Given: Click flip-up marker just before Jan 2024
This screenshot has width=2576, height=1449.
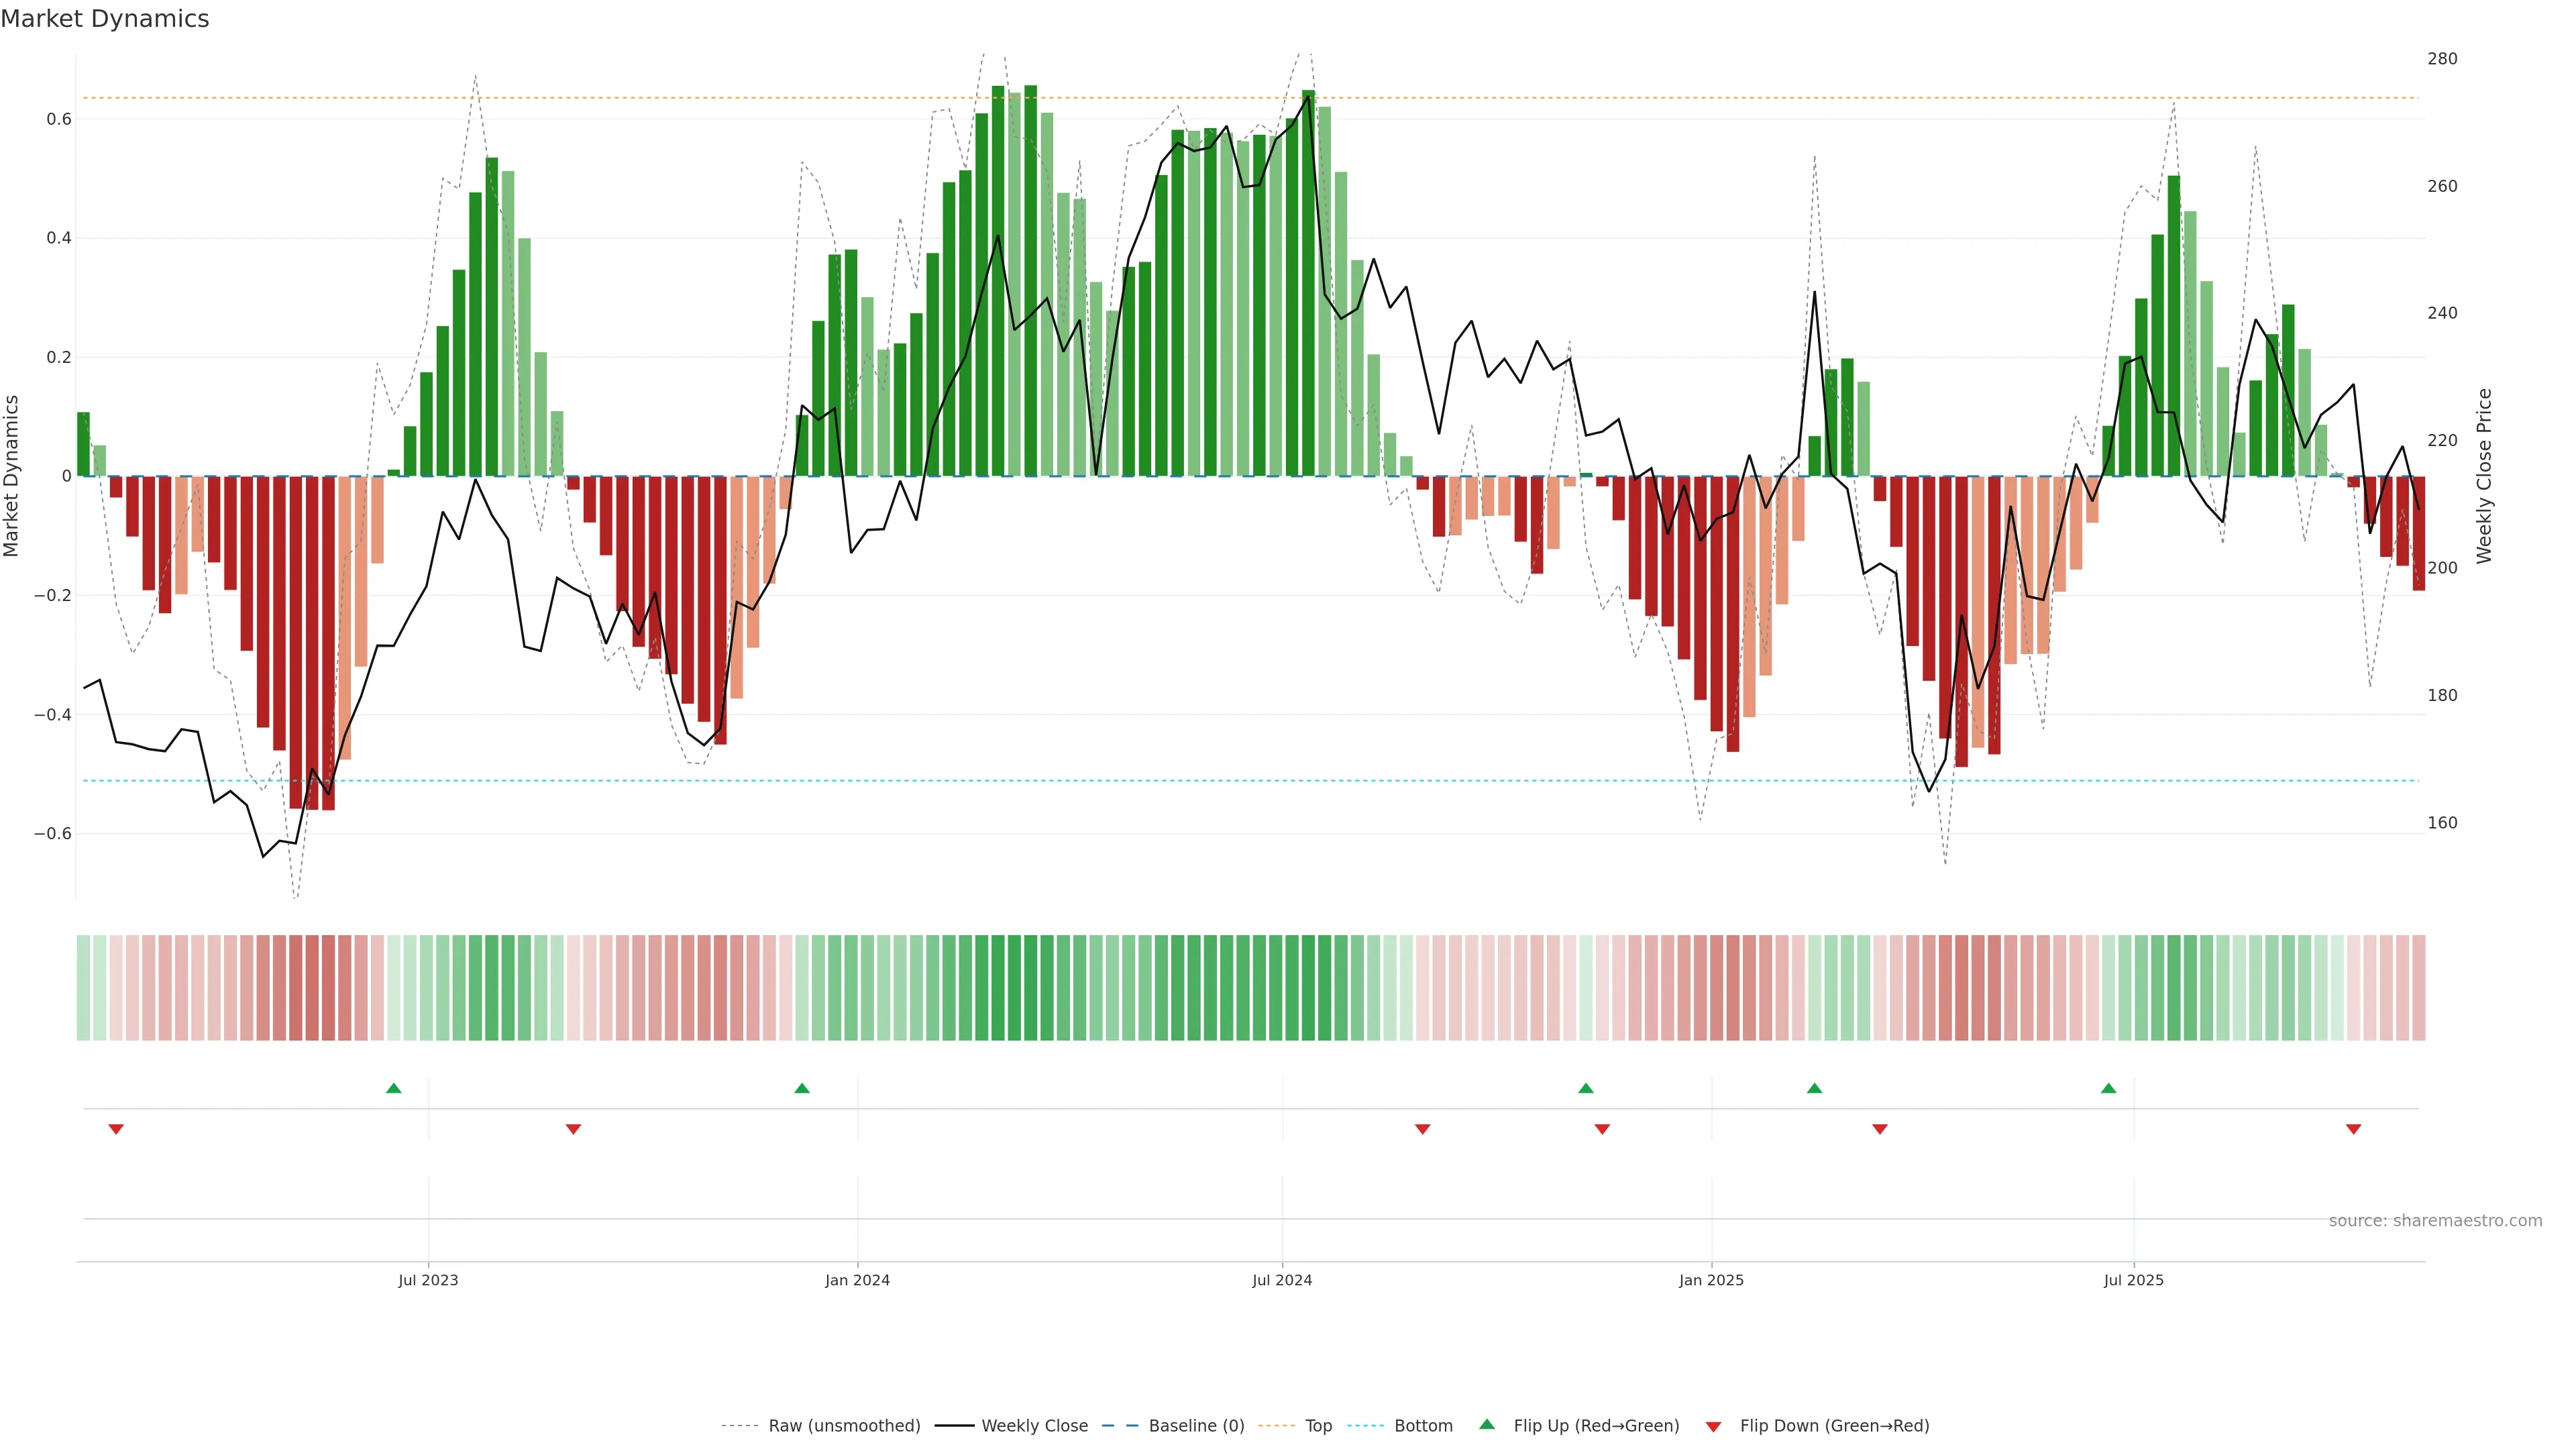Looking at the screenshot, I should click(x=802, y=1088).
